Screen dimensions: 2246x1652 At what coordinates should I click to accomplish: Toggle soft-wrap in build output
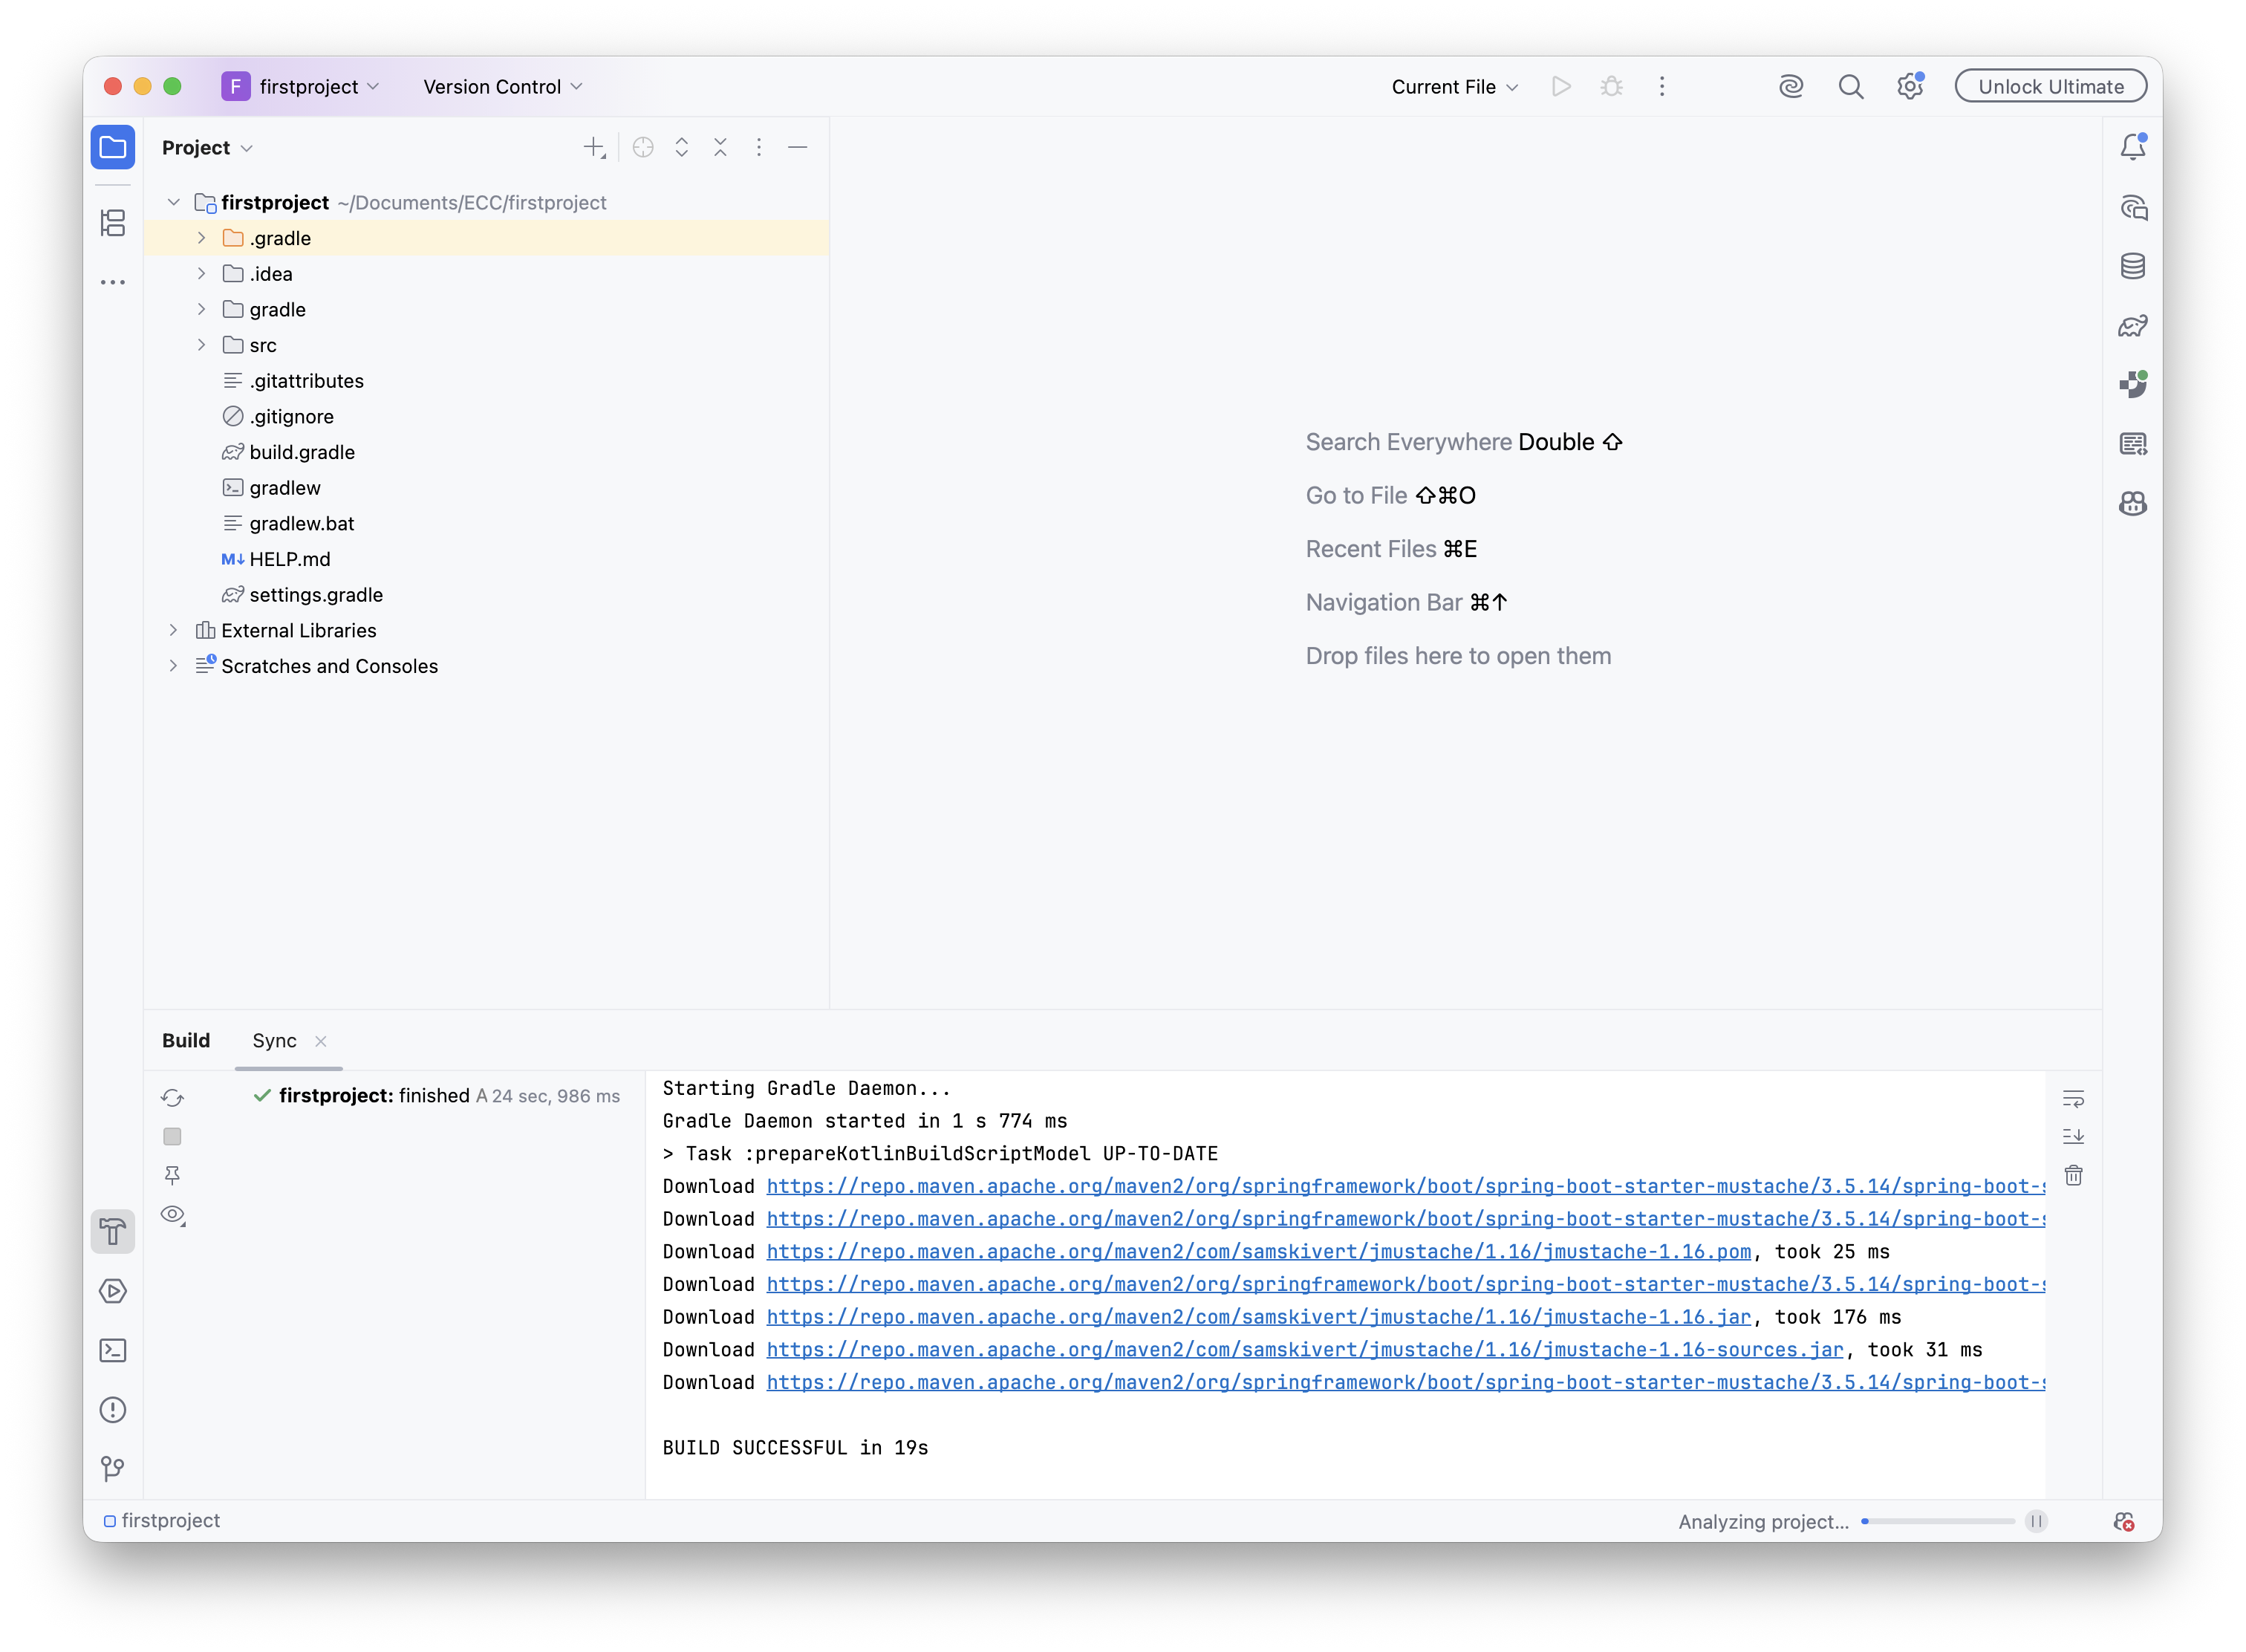(x=2073, y=1099)
